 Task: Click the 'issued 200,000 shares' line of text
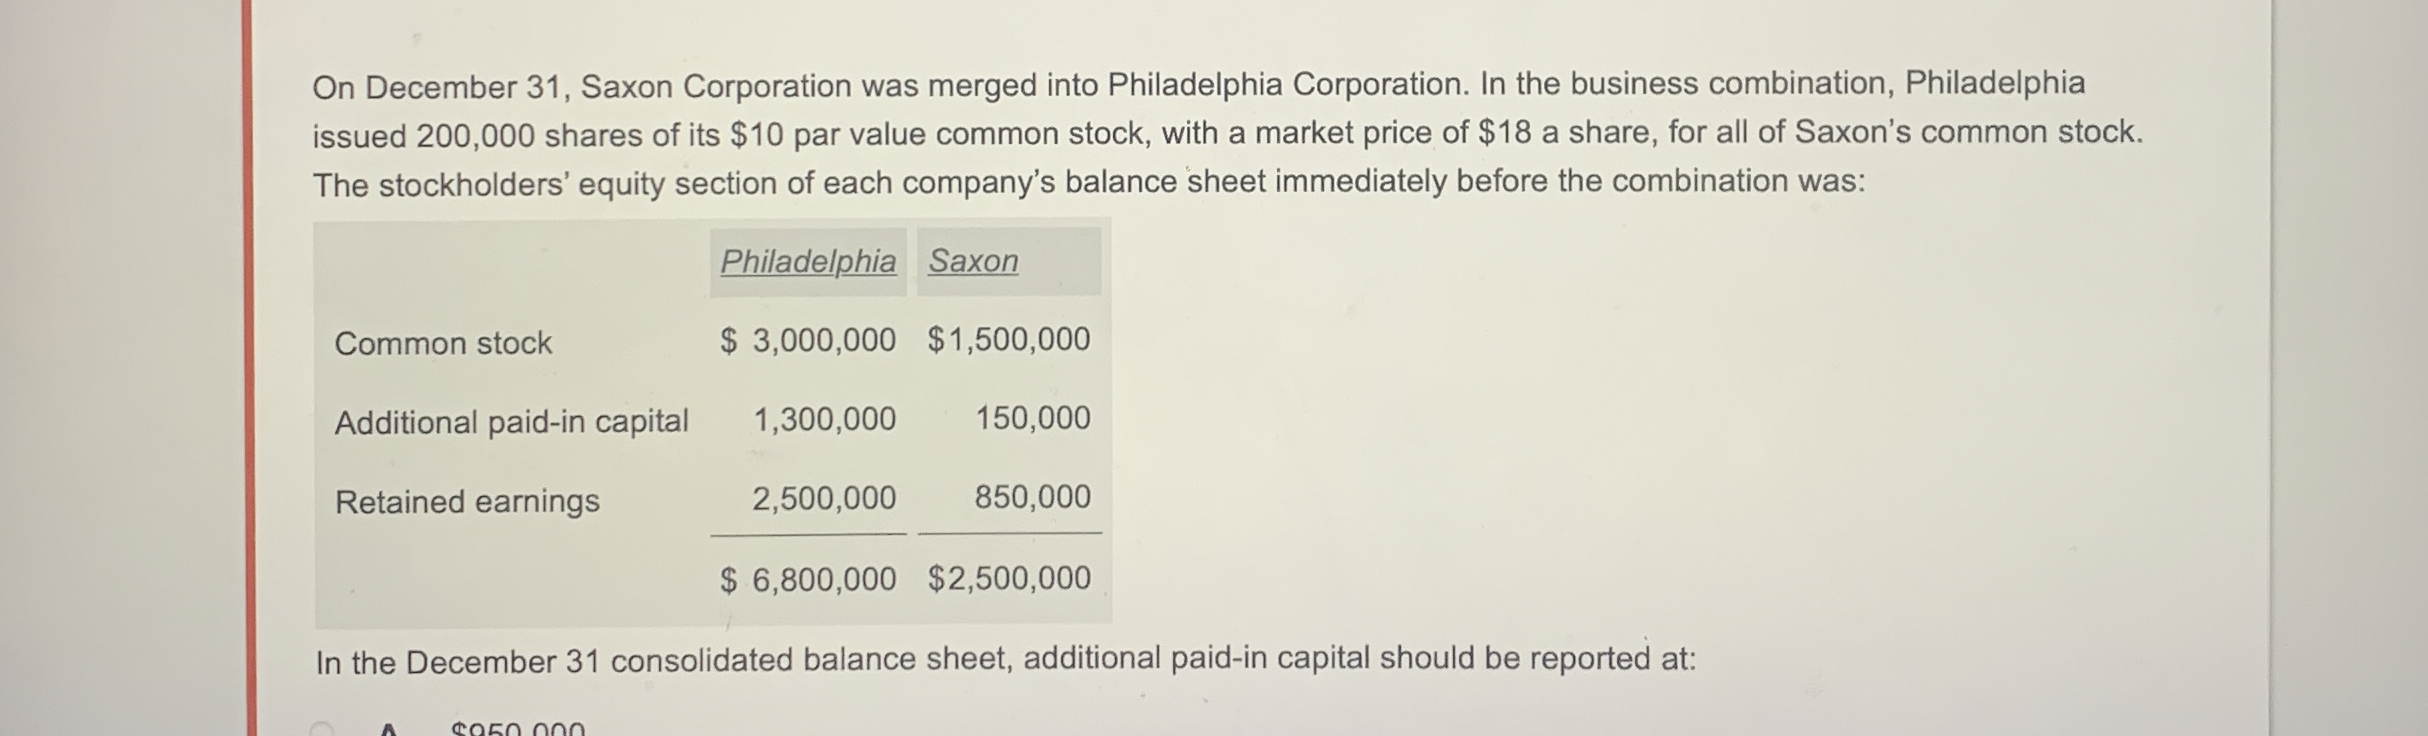[x=1228, y=134]
